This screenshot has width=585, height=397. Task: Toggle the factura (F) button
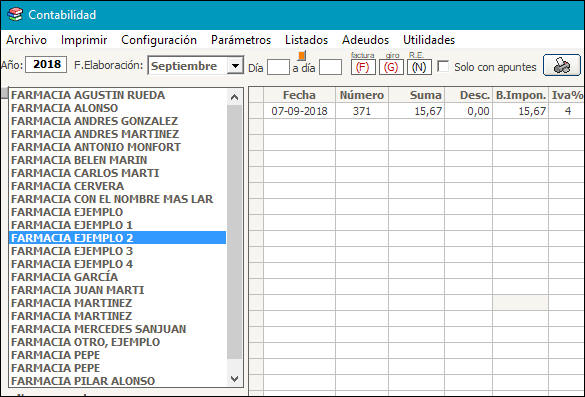coord(363,67)
